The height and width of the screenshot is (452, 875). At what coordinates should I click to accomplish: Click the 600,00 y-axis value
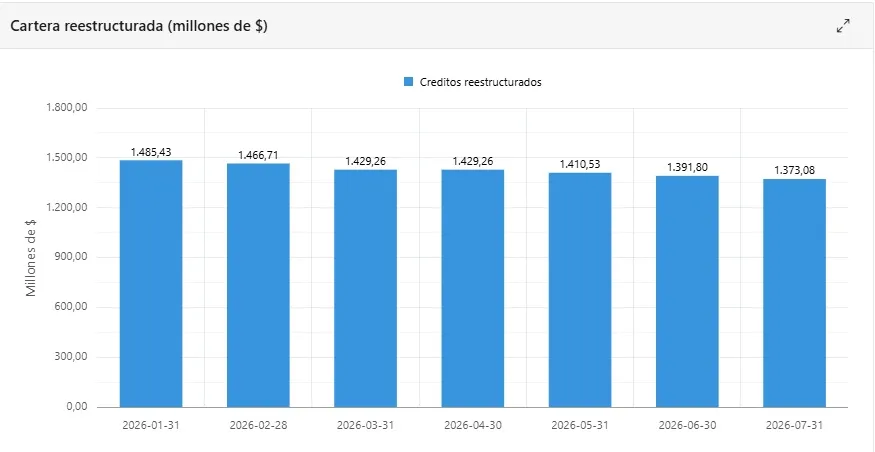(71, 307)
